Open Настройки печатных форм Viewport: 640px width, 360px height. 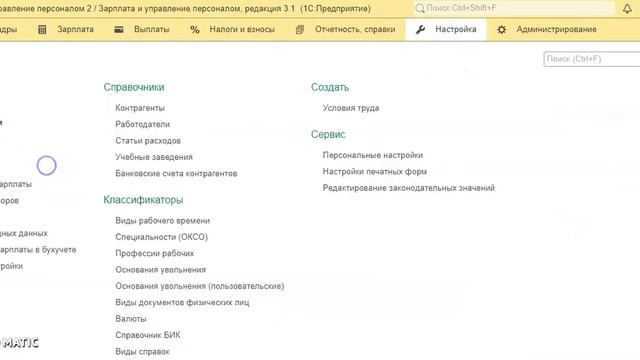tap(375, 171)
